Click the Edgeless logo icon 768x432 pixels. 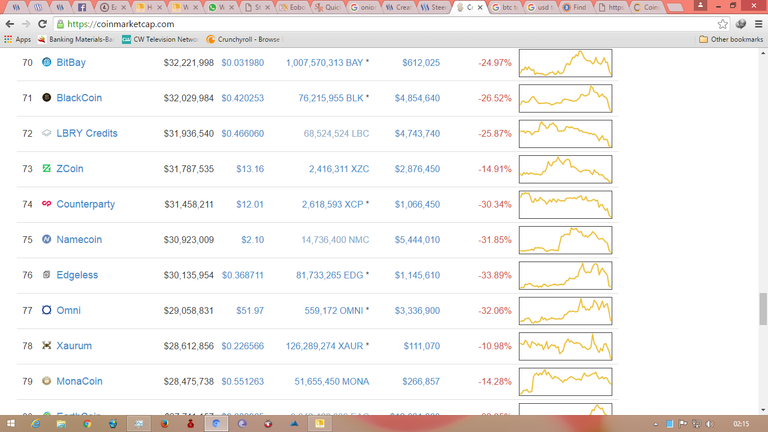tap(47, 275)
